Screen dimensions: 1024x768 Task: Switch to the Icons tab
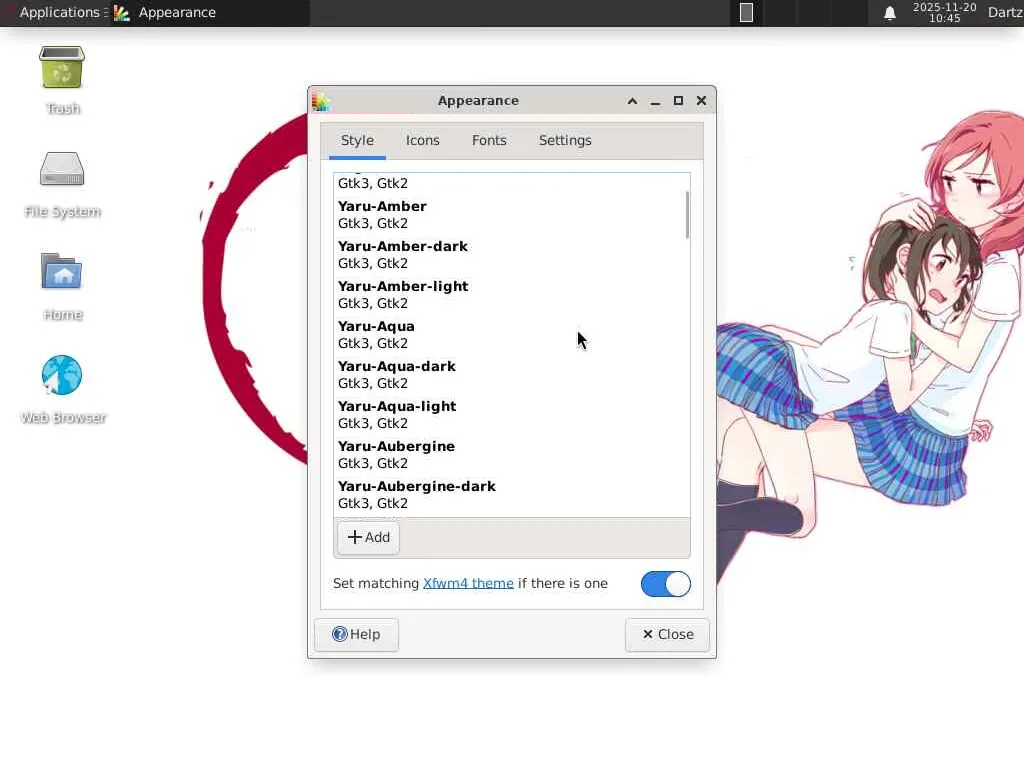point(423,140)
